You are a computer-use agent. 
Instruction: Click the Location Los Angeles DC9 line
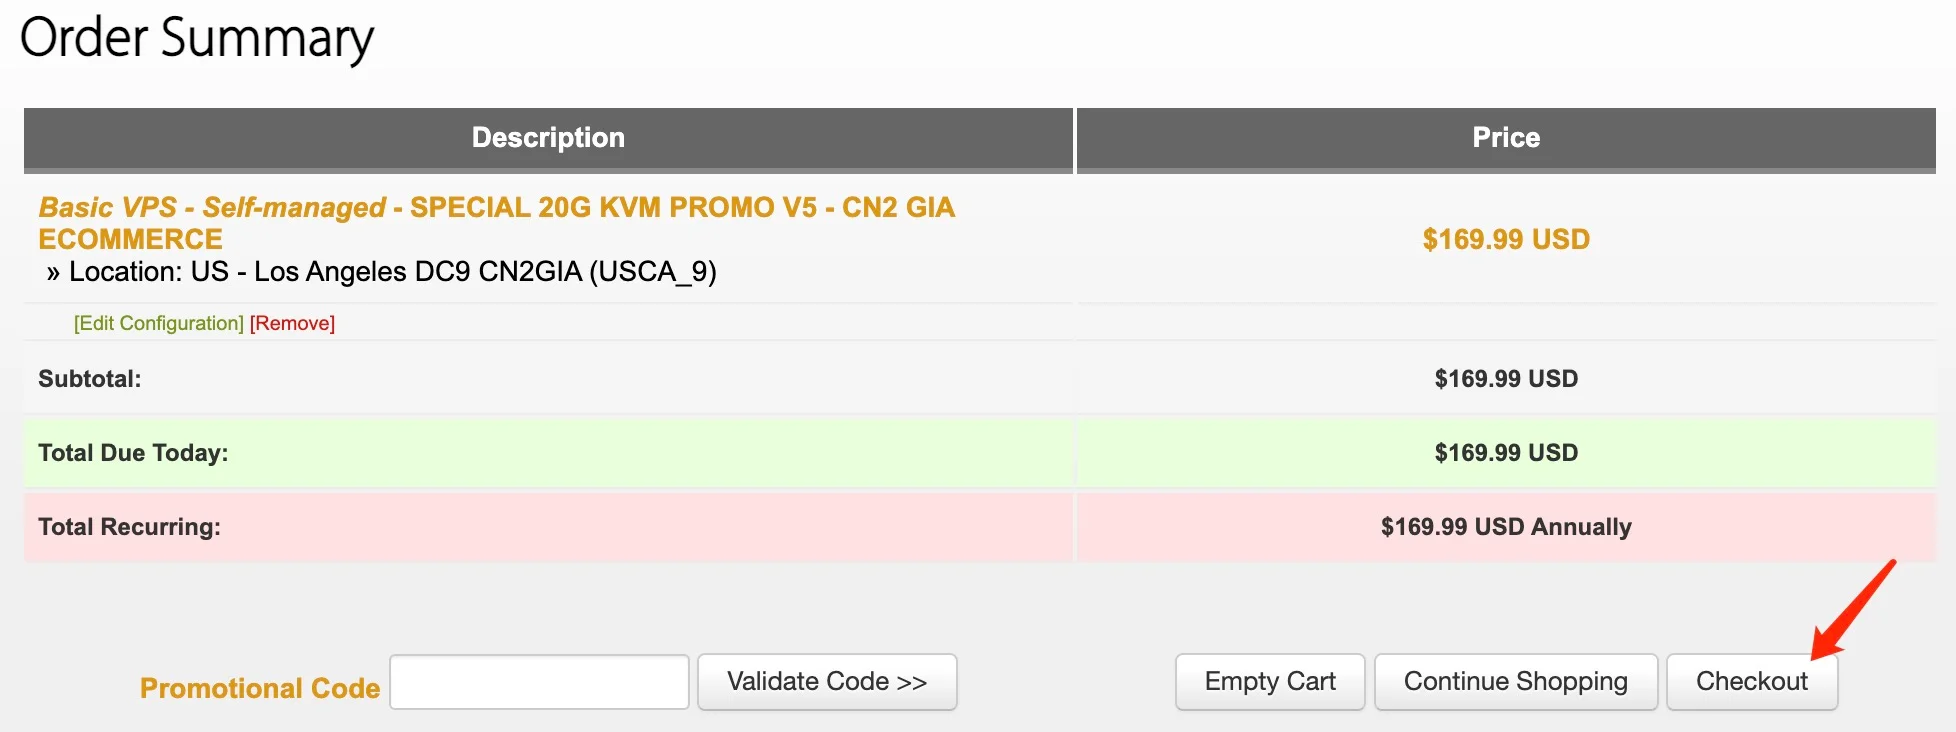pos(382,272)
